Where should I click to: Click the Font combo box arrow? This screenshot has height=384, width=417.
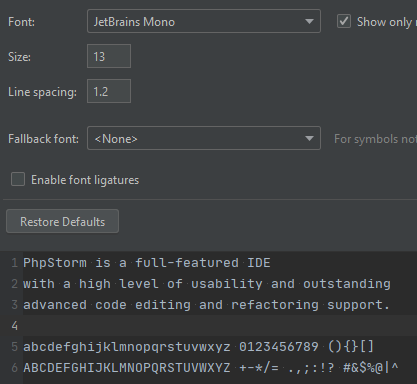click(x=309, y=22)
